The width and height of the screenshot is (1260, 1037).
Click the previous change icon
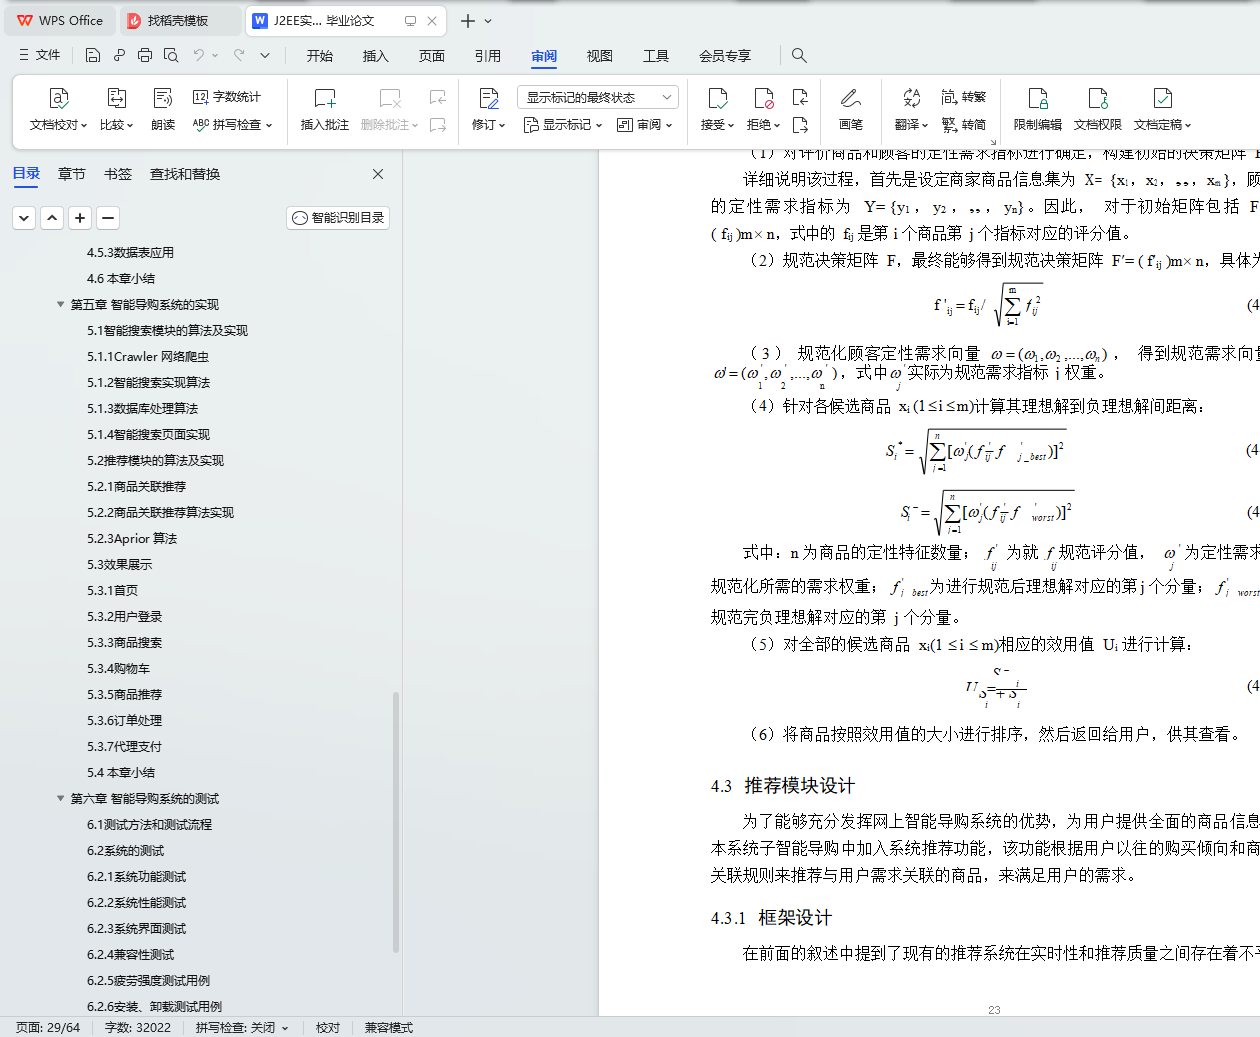(800, 97)
